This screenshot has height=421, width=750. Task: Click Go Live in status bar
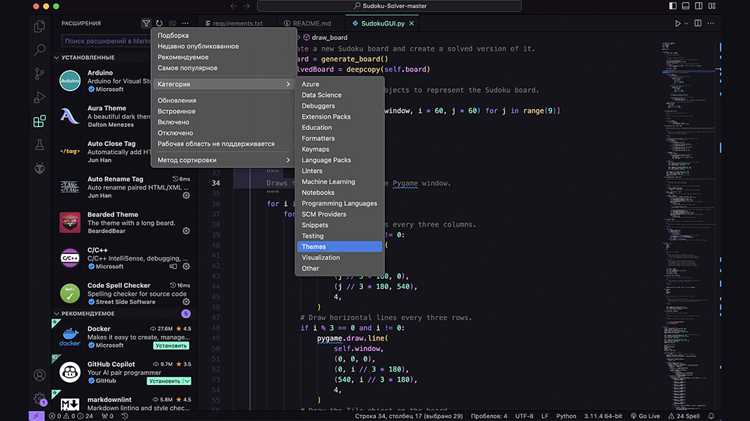(645, 416)
